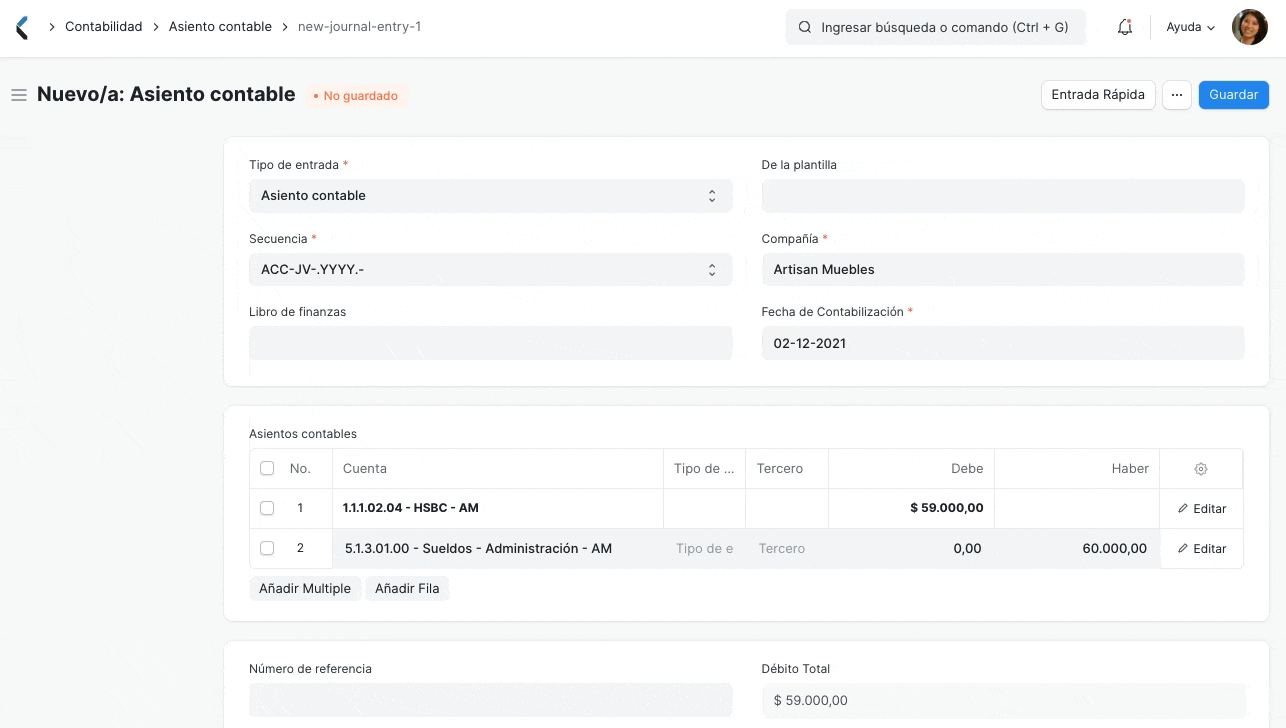Open Tipo de entrada dropdown

(490, 196)
